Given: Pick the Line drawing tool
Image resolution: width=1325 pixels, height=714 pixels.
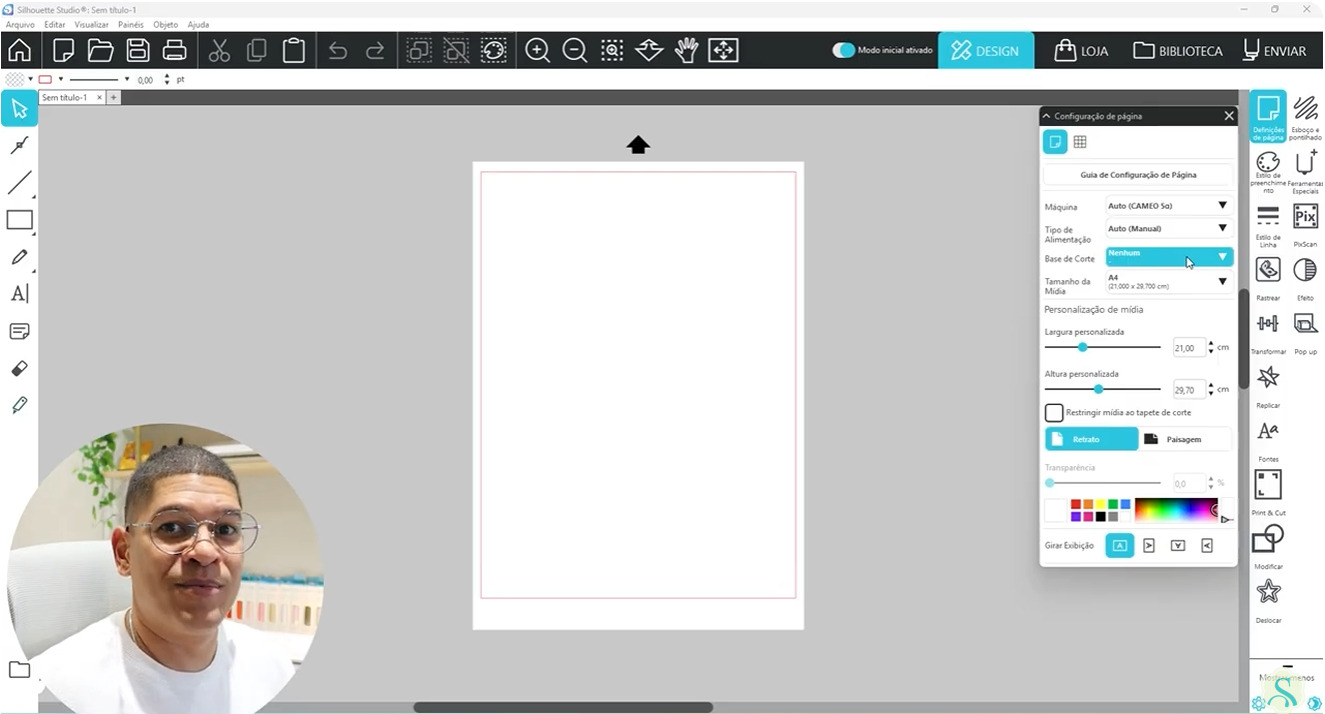Looking at the screenshot, I should 19,183.
